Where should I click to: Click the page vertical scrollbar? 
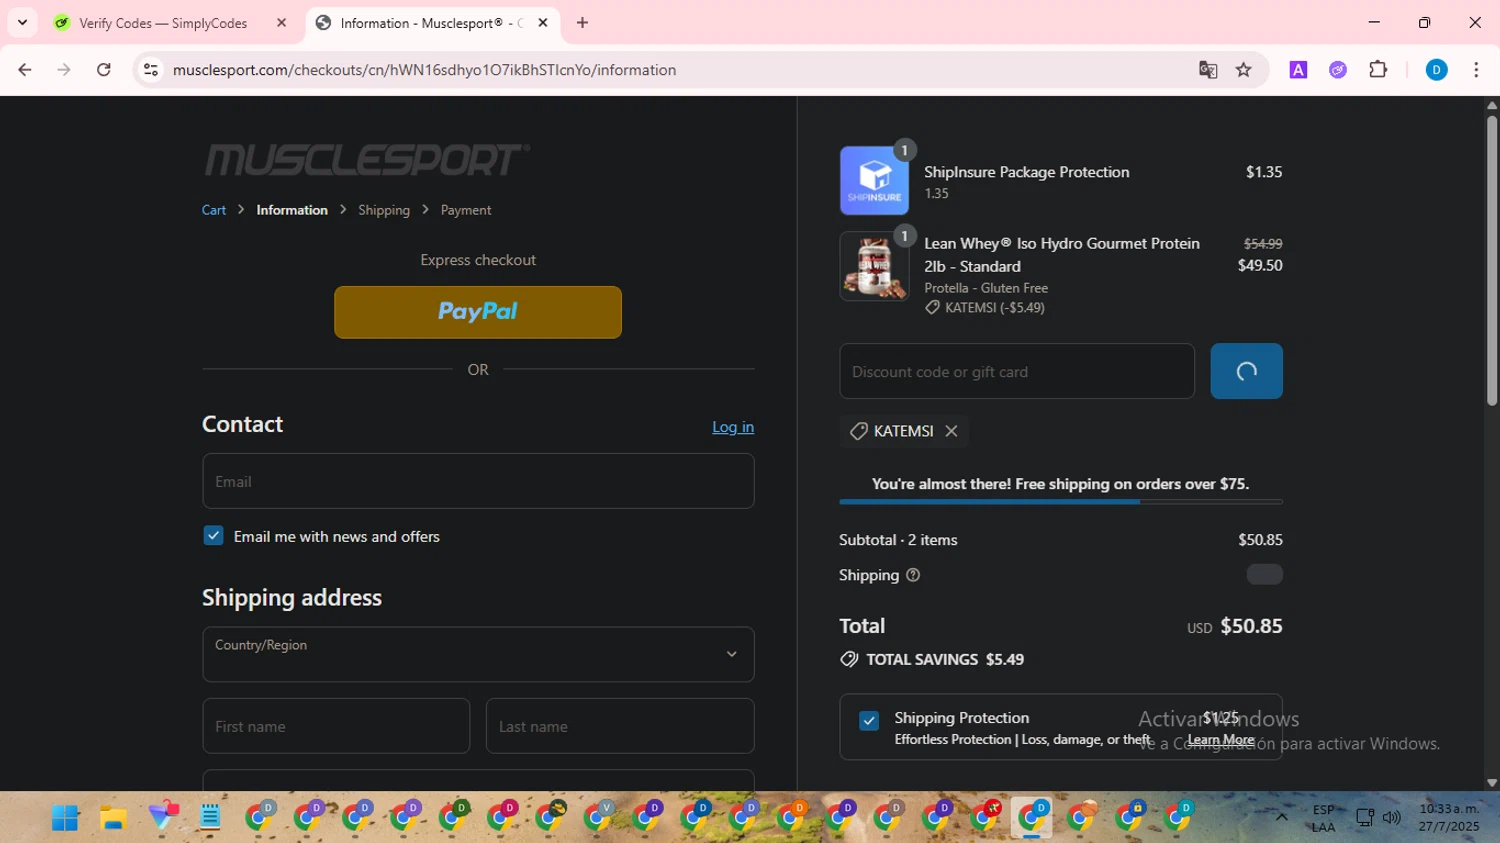point(1491,260)
